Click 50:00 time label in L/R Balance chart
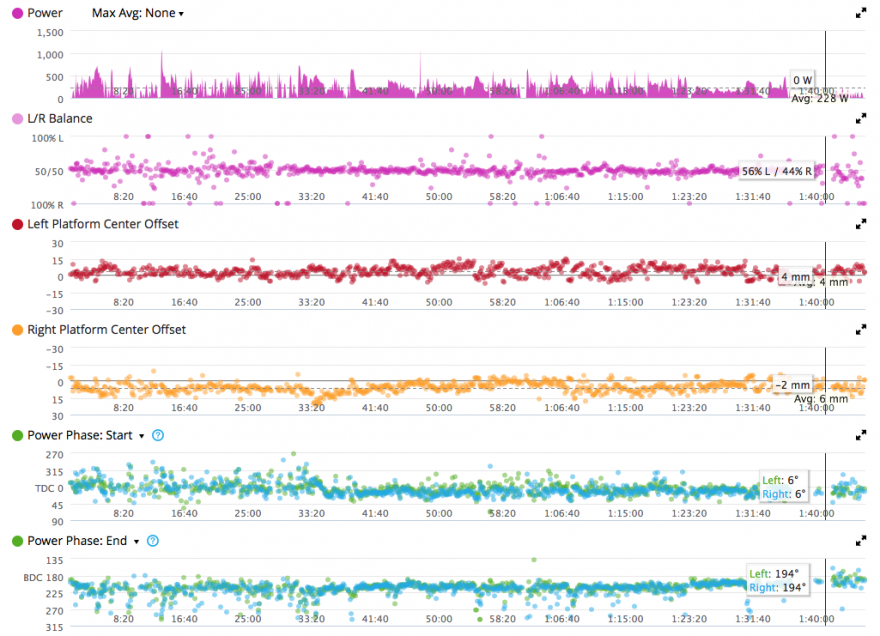Image resolution: width=880 pixels, height=636 pixels. coord(438,196)
